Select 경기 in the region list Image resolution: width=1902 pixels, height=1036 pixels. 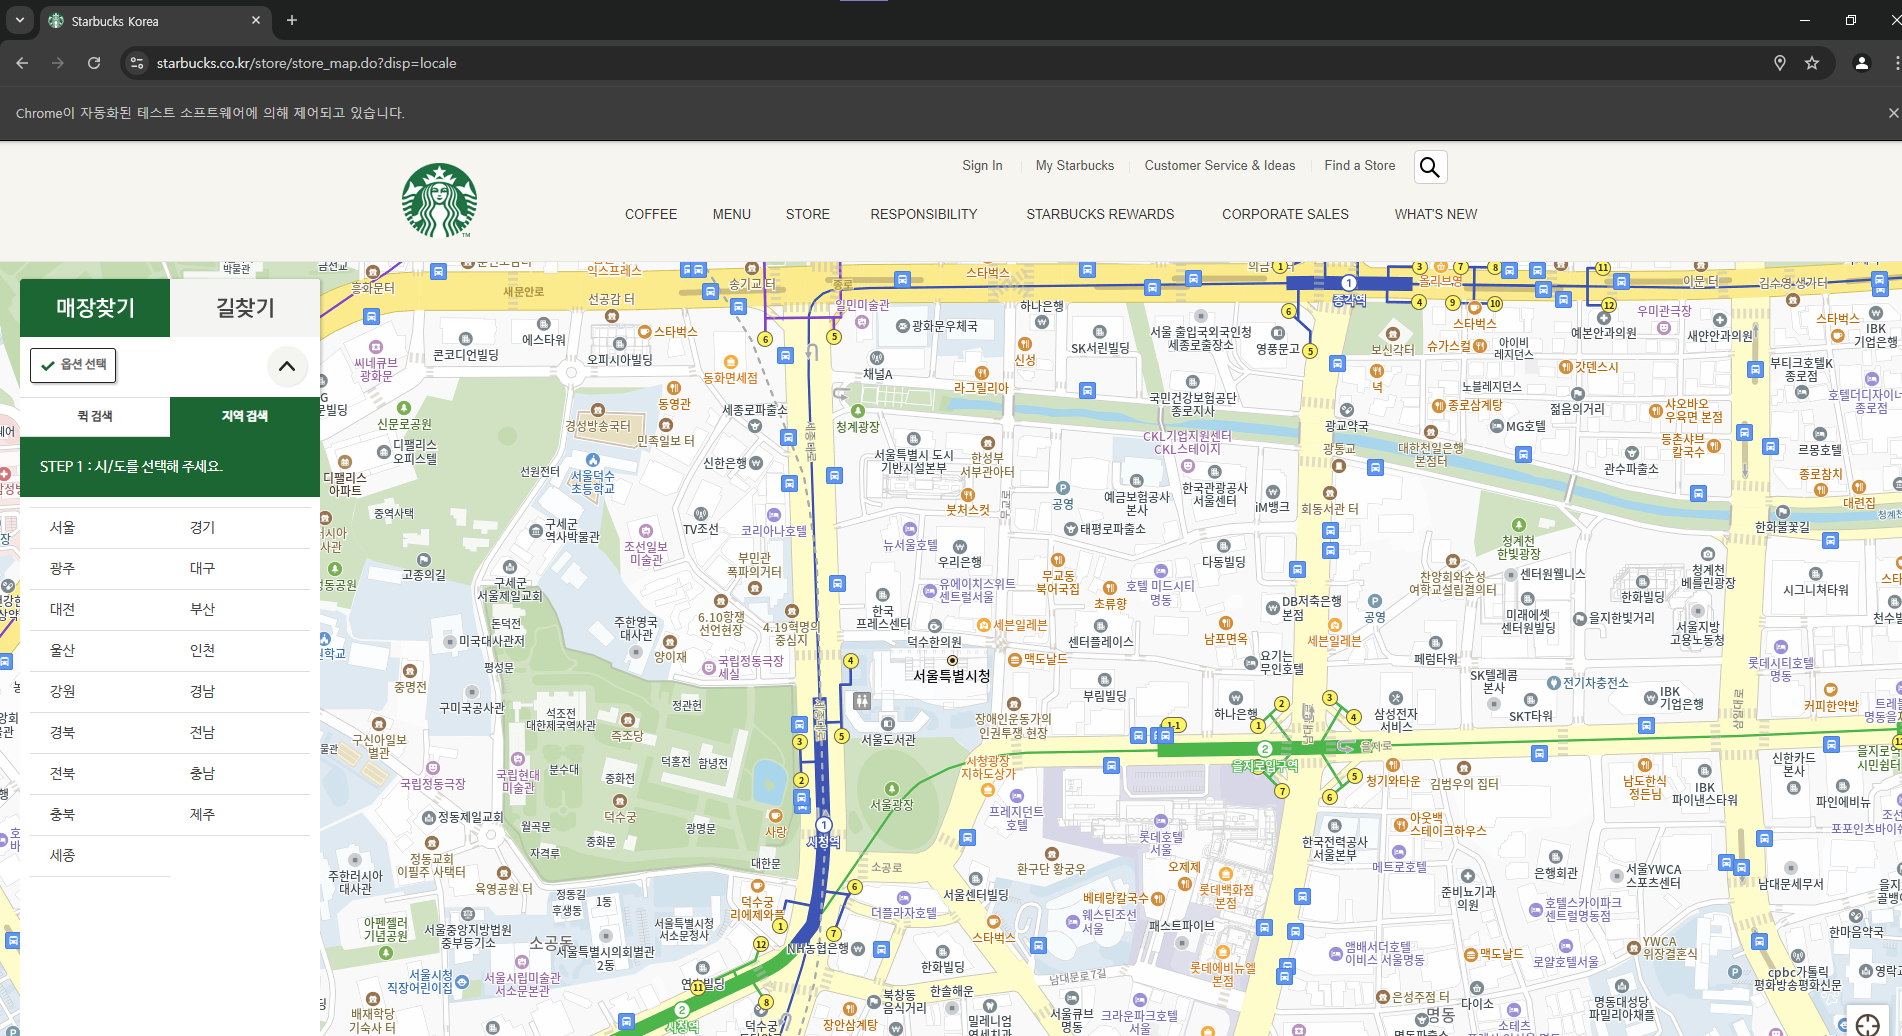(203, 528)
